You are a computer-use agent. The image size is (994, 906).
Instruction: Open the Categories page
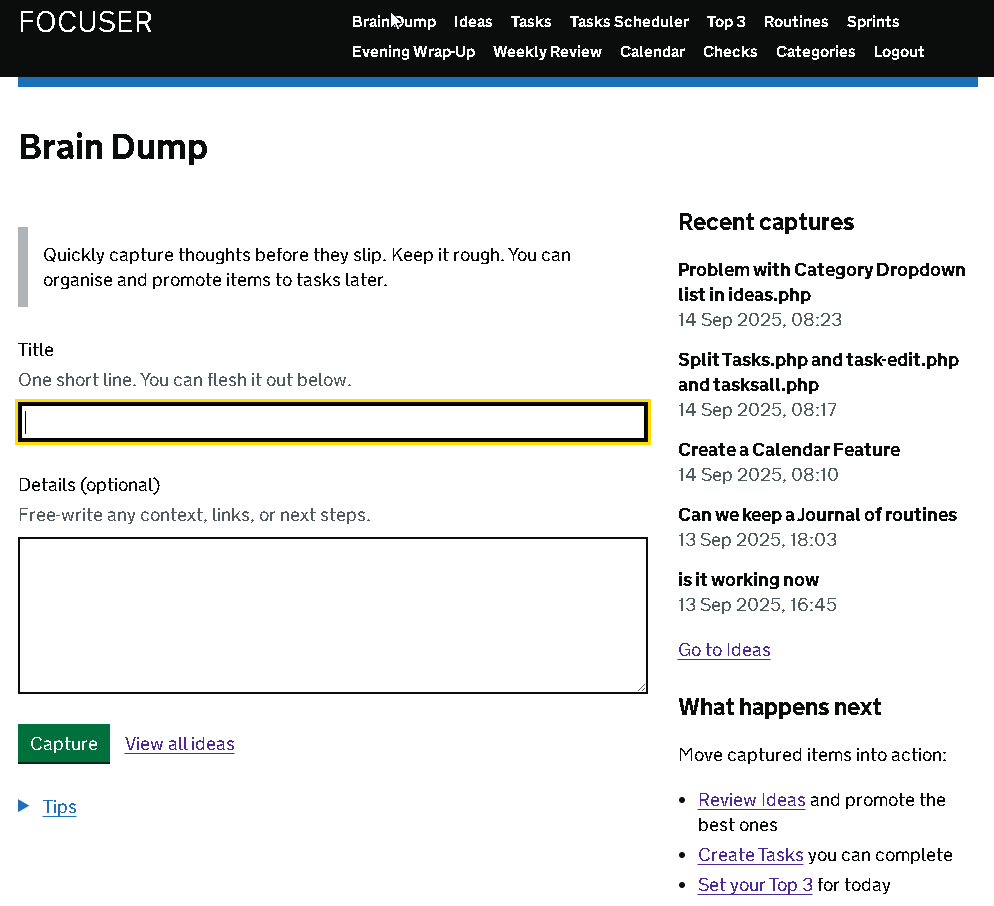pos(815,51)
